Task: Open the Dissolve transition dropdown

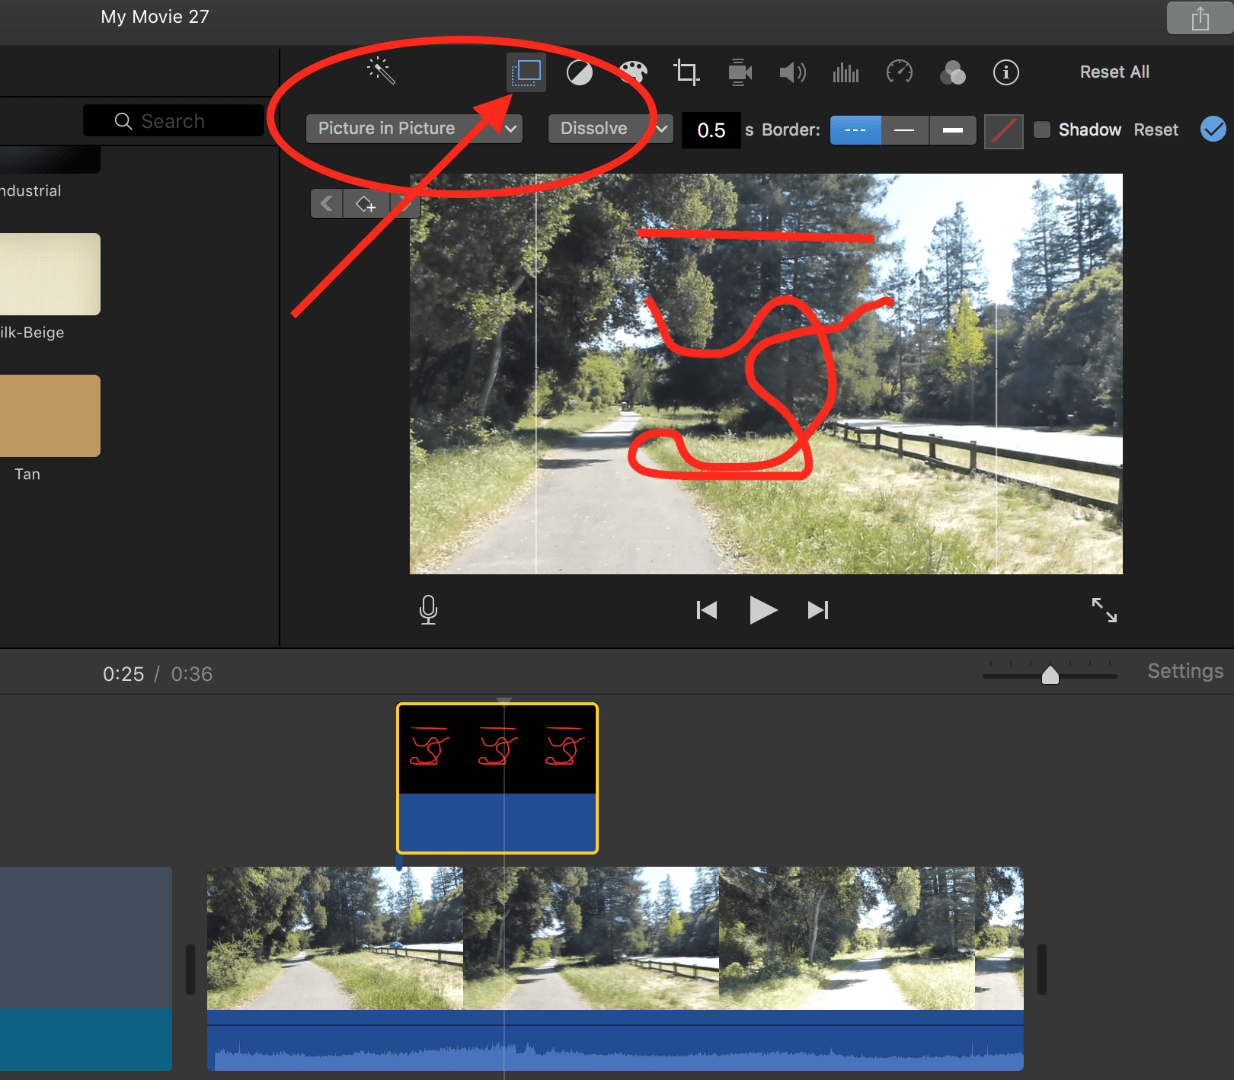Action: [x=610, y=128]
